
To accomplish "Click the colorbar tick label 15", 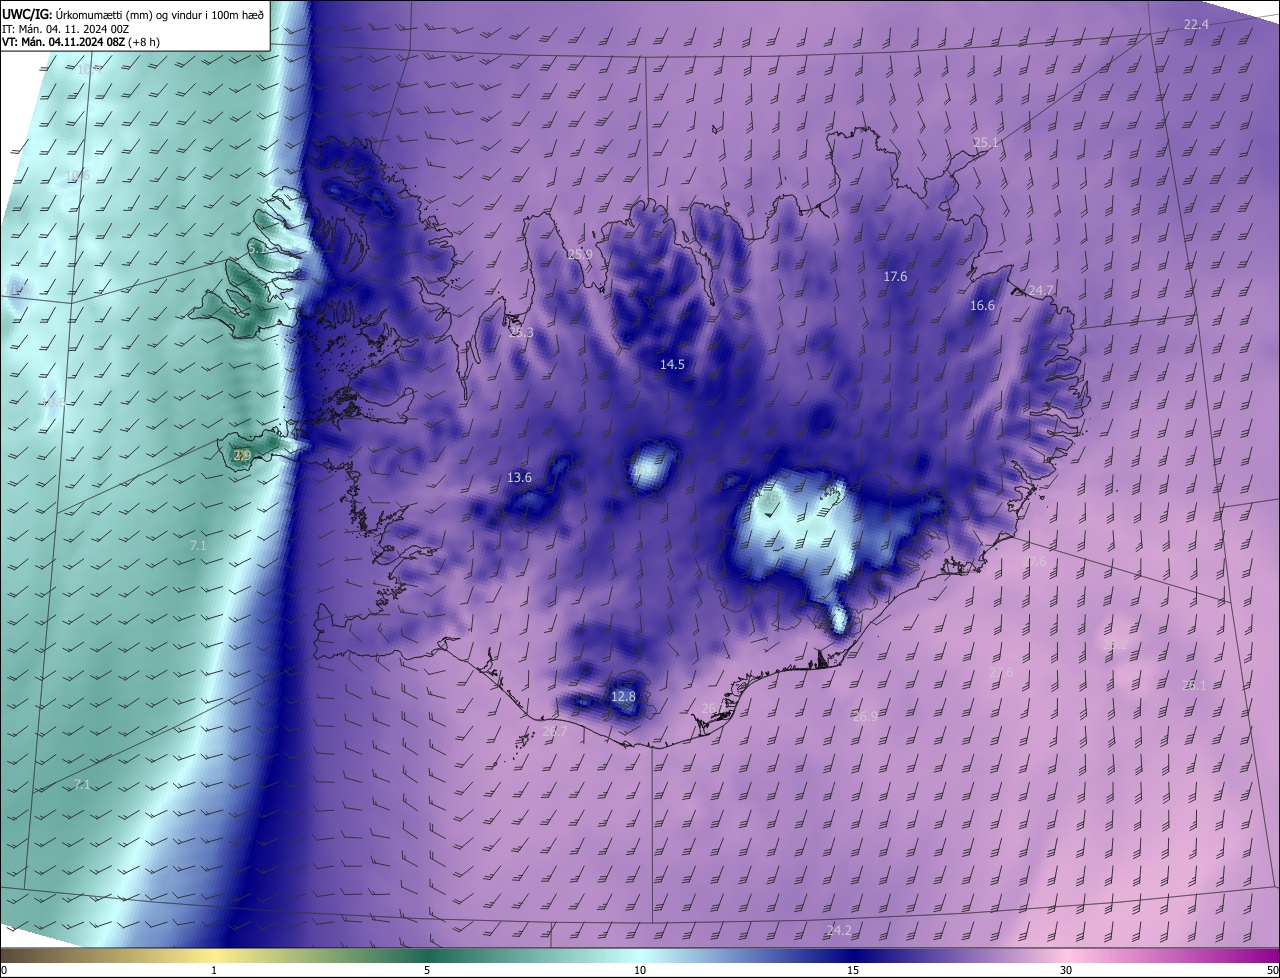I will tap(853, 971).
